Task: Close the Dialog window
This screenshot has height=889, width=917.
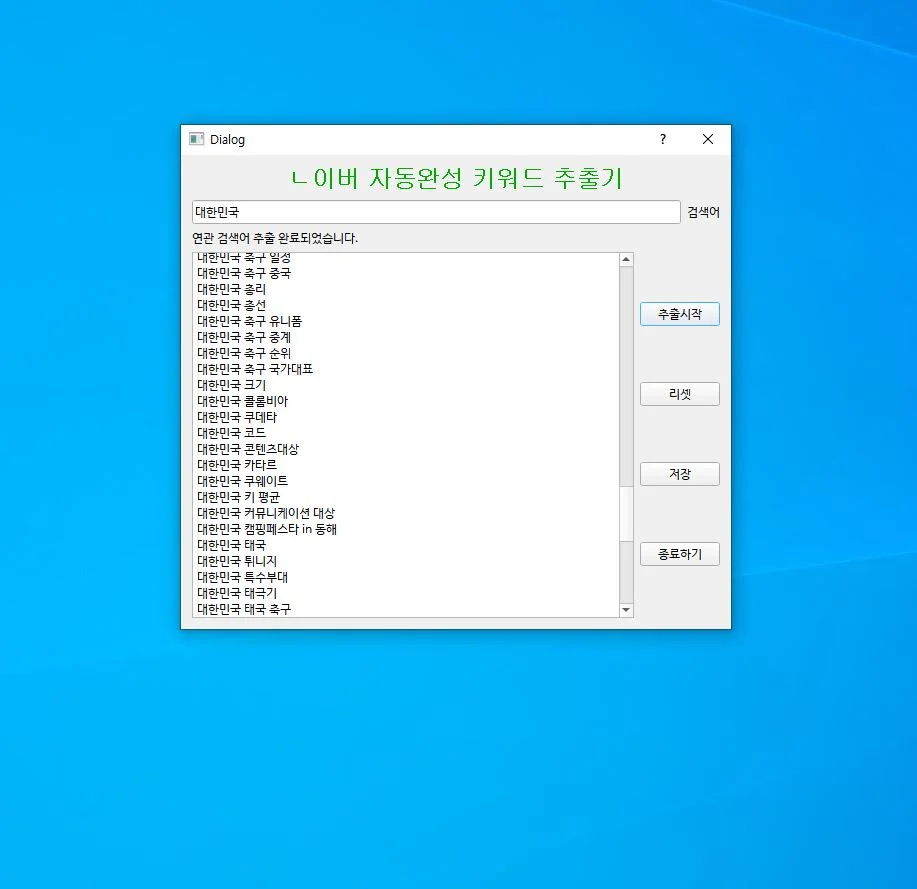Action: (708, 139)
